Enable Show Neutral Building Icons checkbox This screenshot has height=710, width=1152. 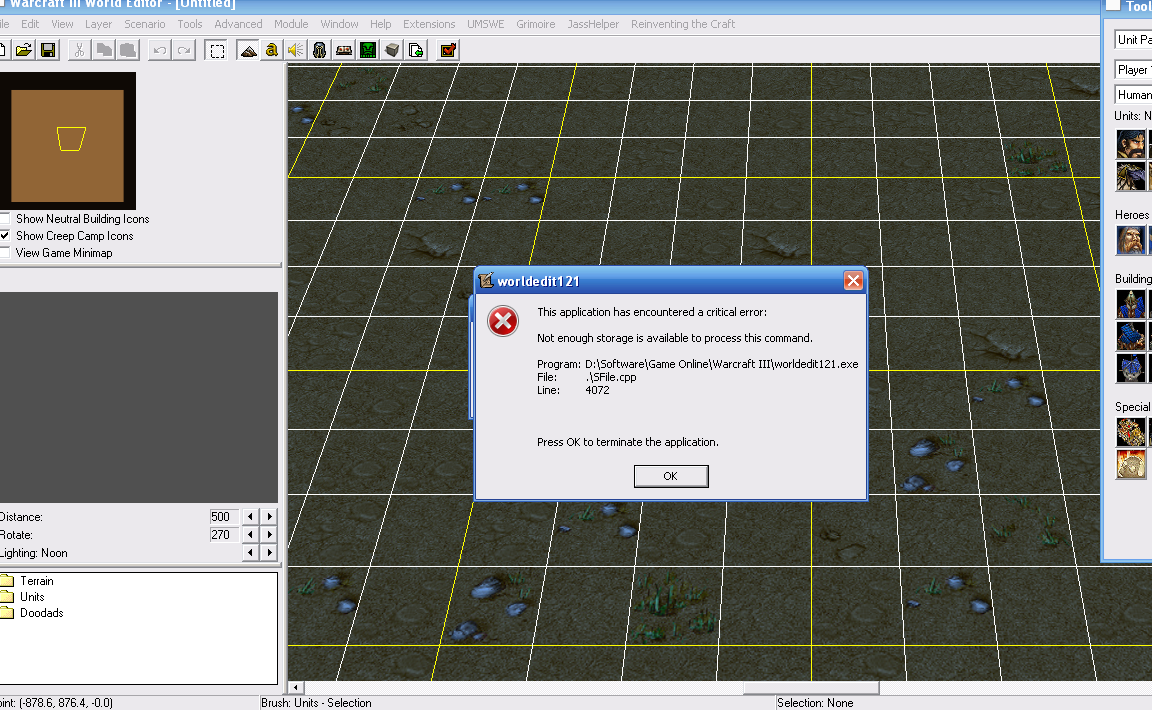[4, 218]
